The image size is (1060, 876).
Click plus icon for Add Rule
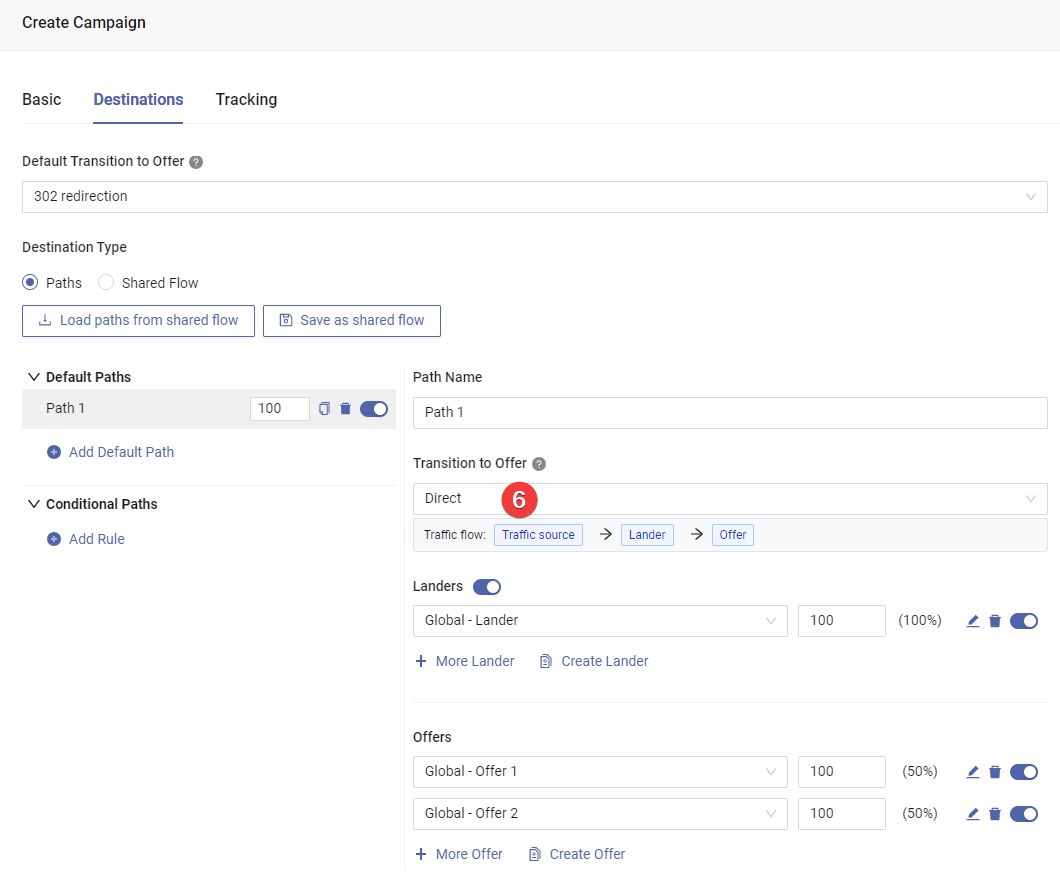point(54,539)
